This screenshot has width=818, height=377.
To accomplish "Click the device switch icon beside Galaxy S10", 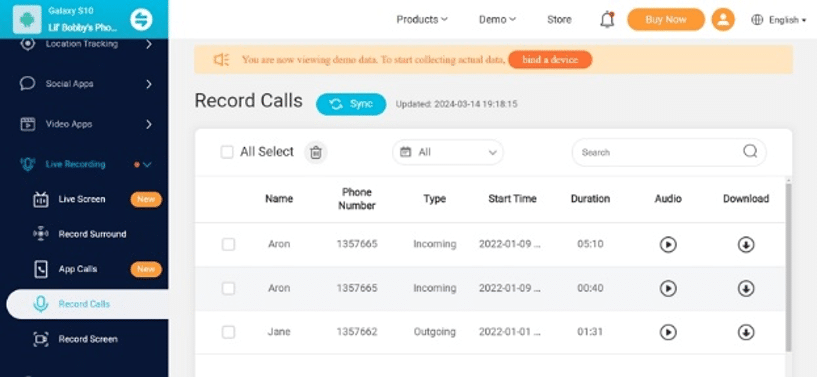I will 141,20.
